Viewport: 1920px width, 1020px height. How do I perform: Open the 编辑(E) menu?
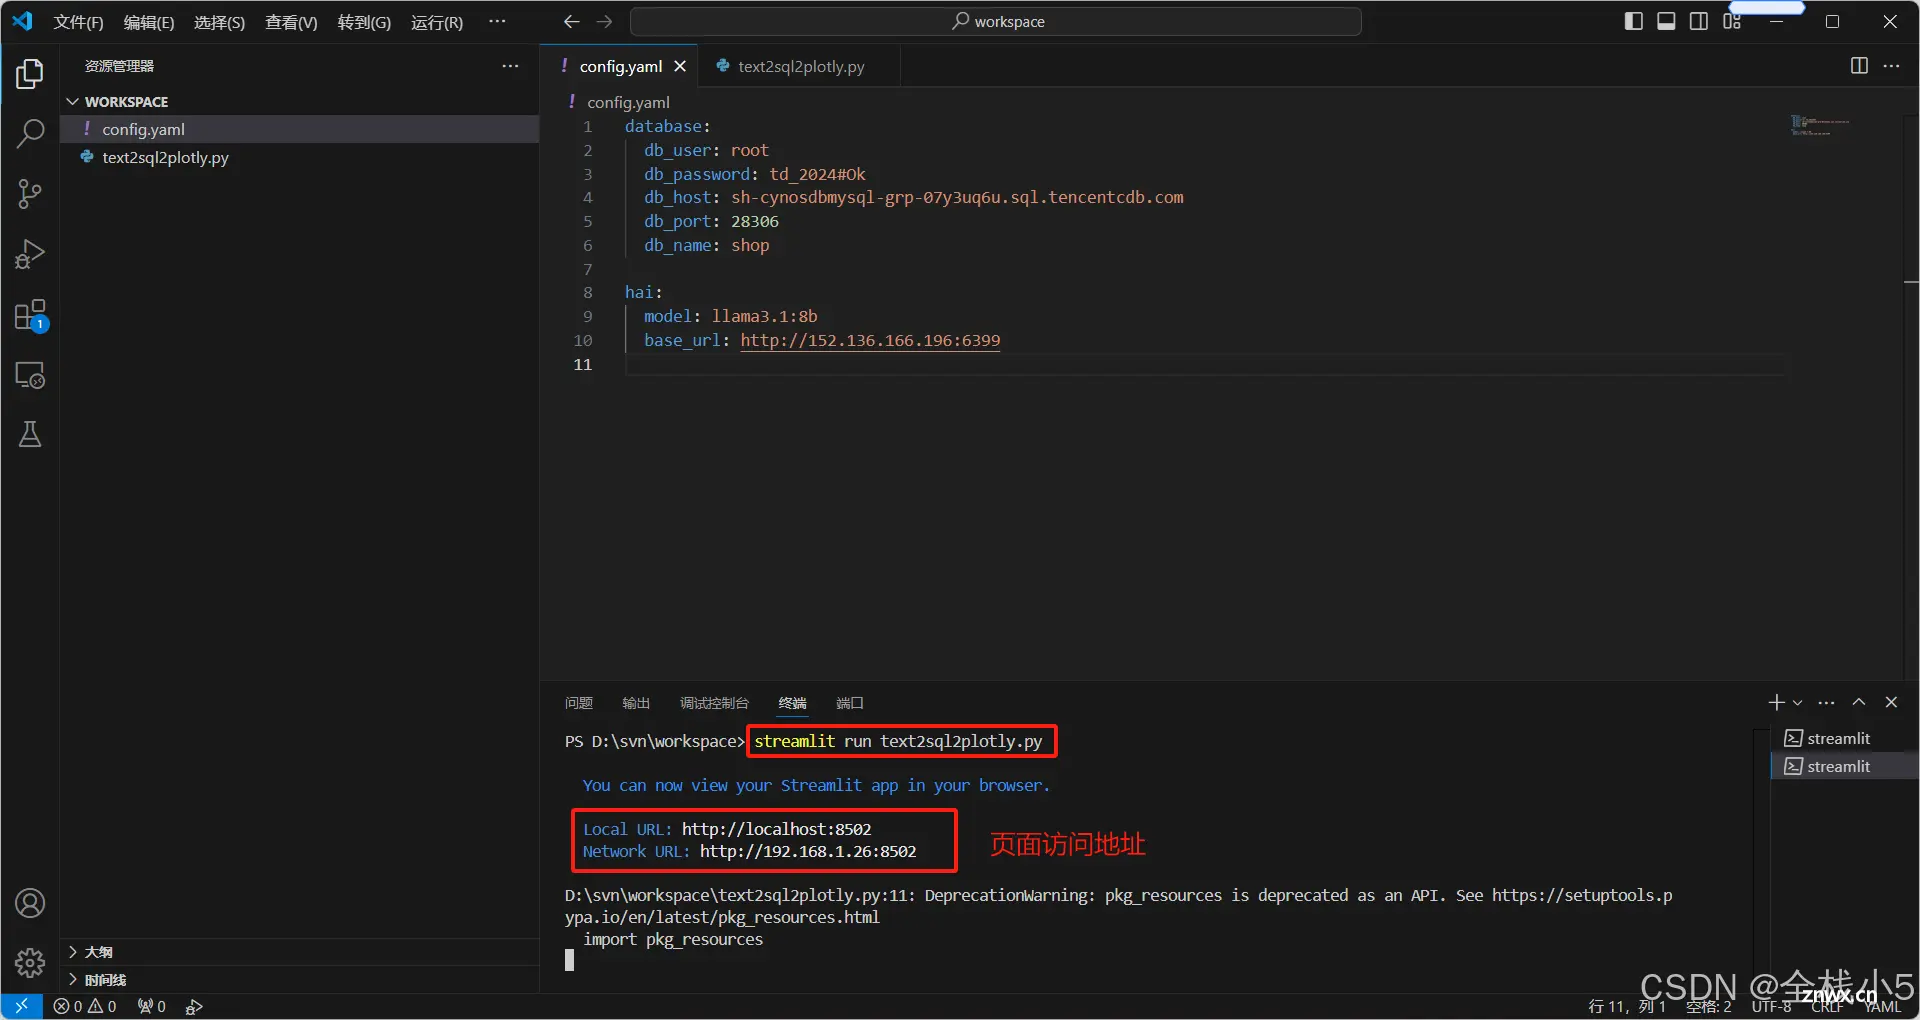pos(149,22)
